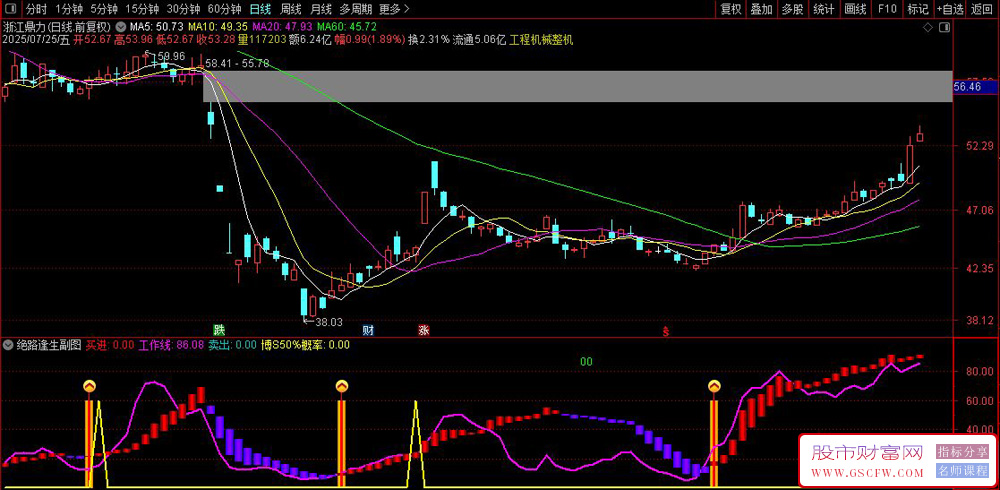The image size is (1000, 490).
Task: Click the 名师课程 link in banner
Action: tap(962, 472)
